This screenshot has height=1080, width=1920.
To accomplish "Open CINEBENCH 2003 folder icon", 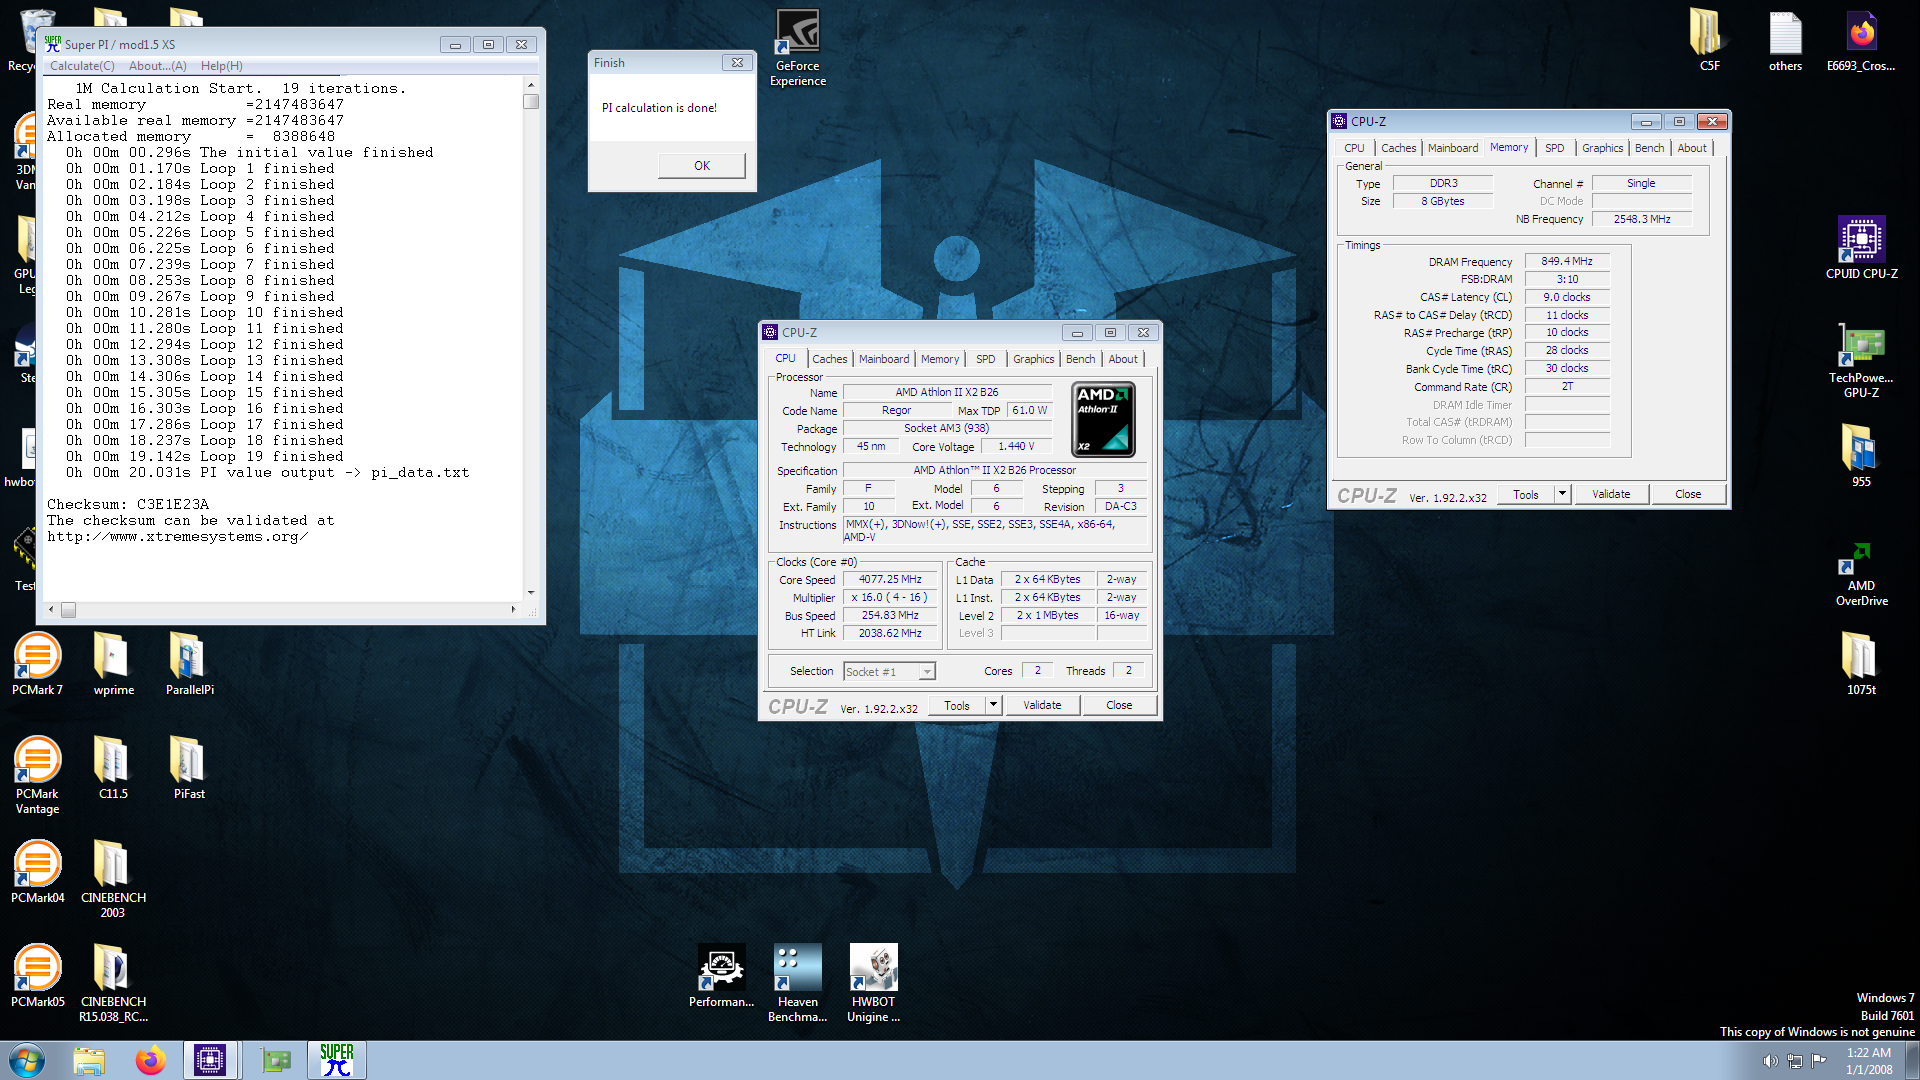I will point(113,879).
